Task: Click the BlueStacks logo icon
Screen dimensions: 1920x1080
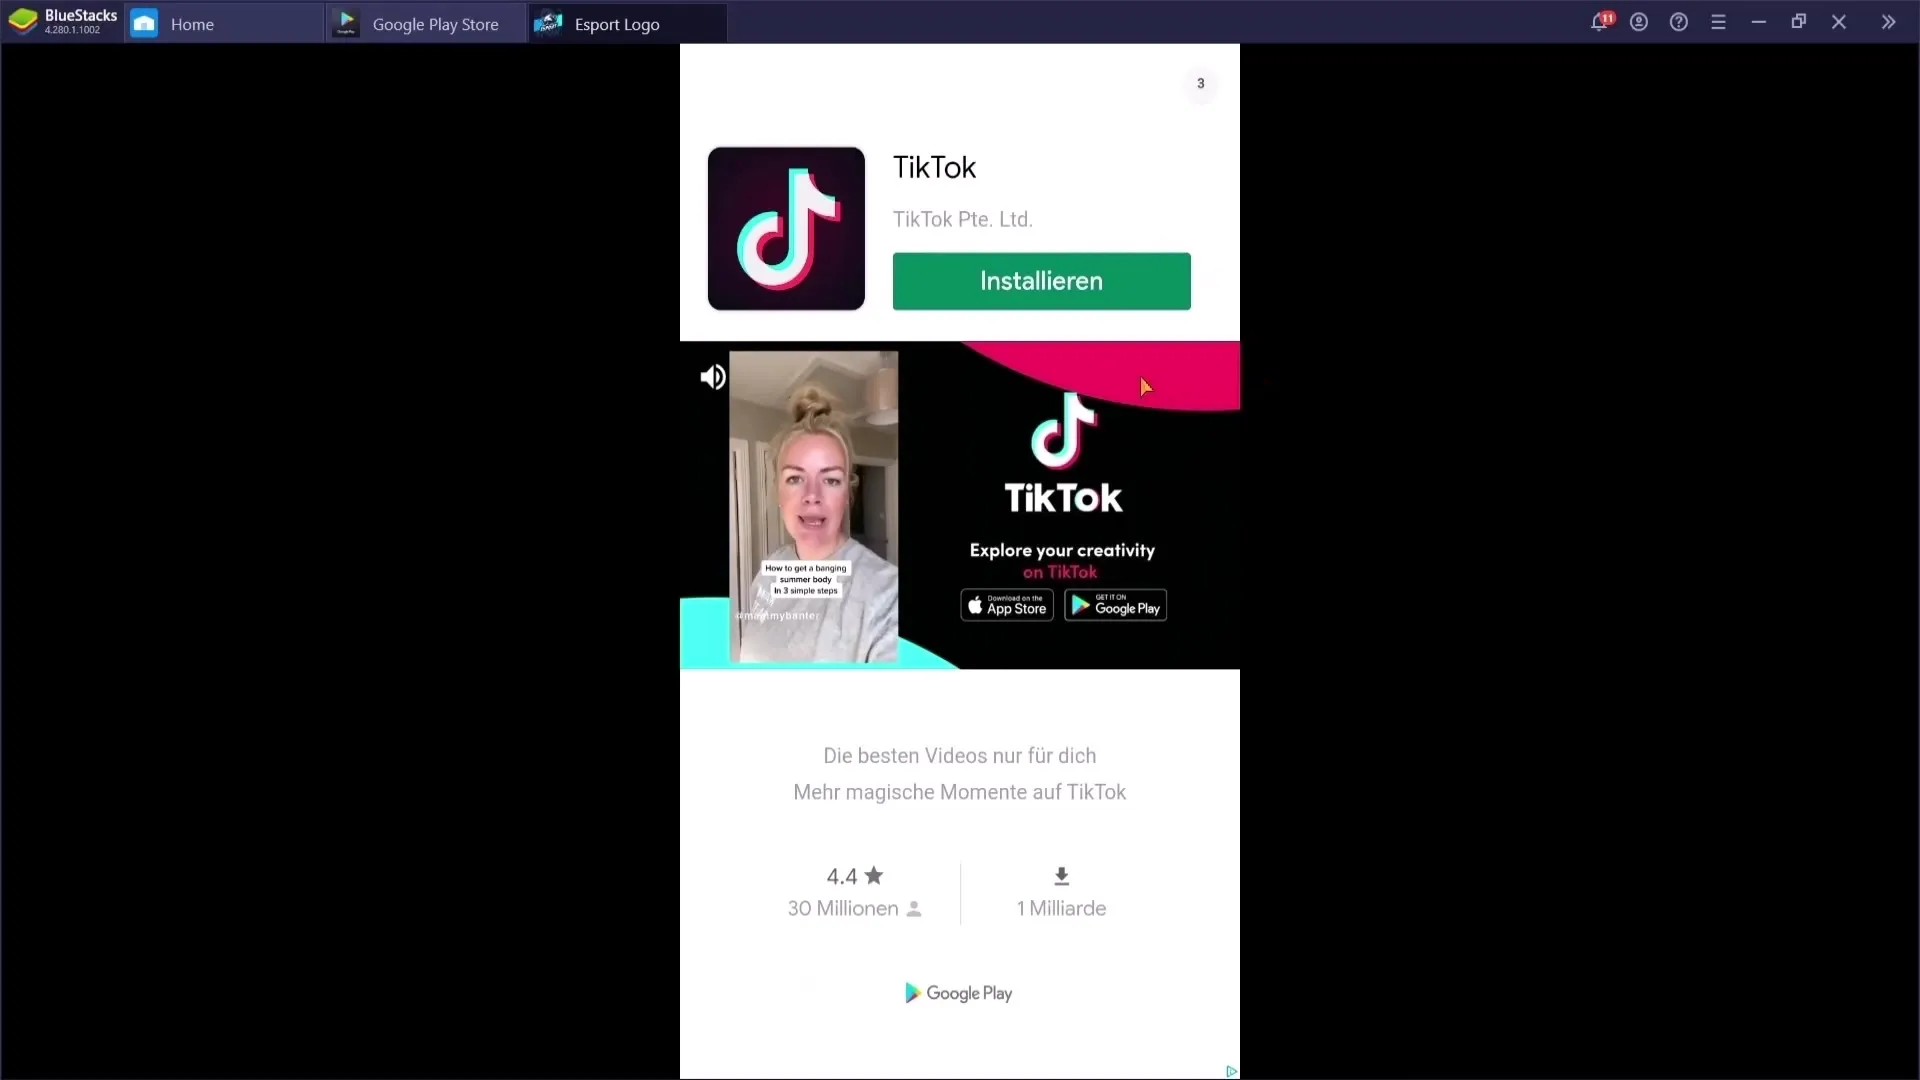Action: pos(24,24)
